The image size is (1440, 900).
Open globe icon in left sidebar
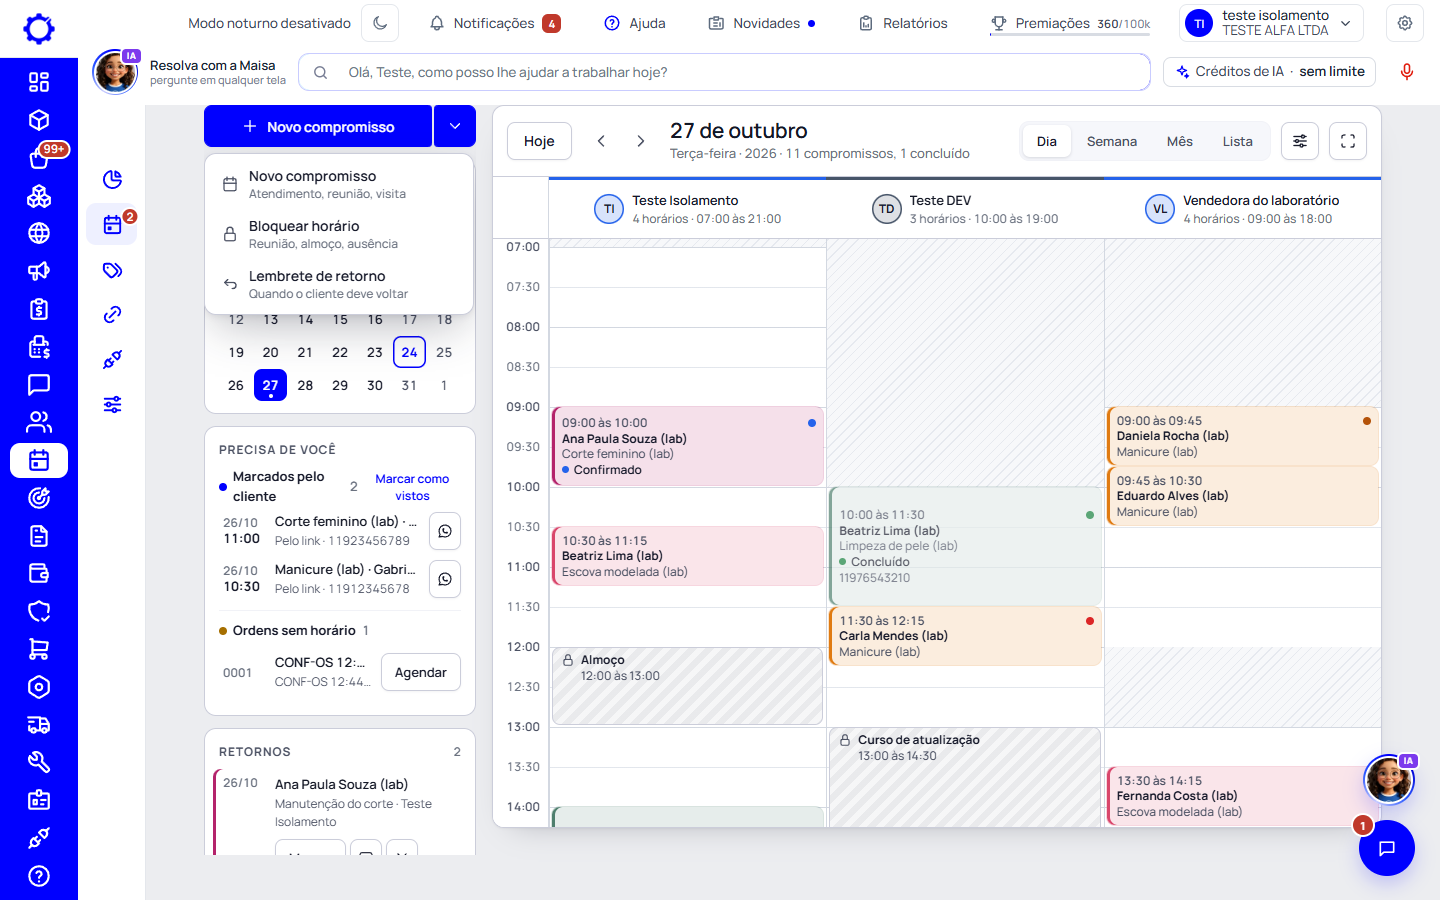(x=39, y=233)
